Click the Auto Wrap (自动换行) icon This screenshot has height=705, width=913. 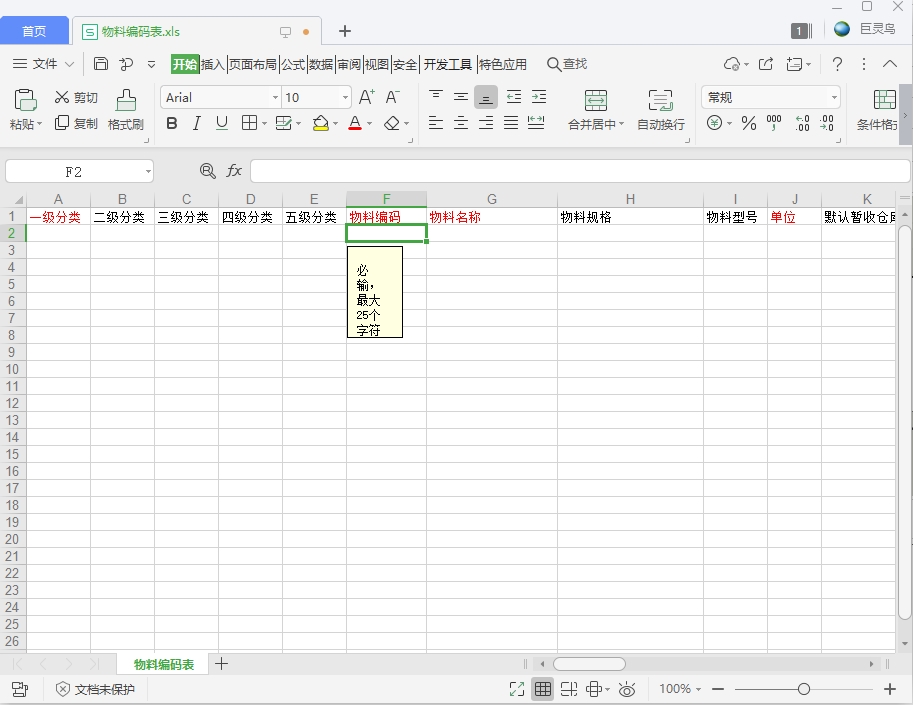coord(660,101)
